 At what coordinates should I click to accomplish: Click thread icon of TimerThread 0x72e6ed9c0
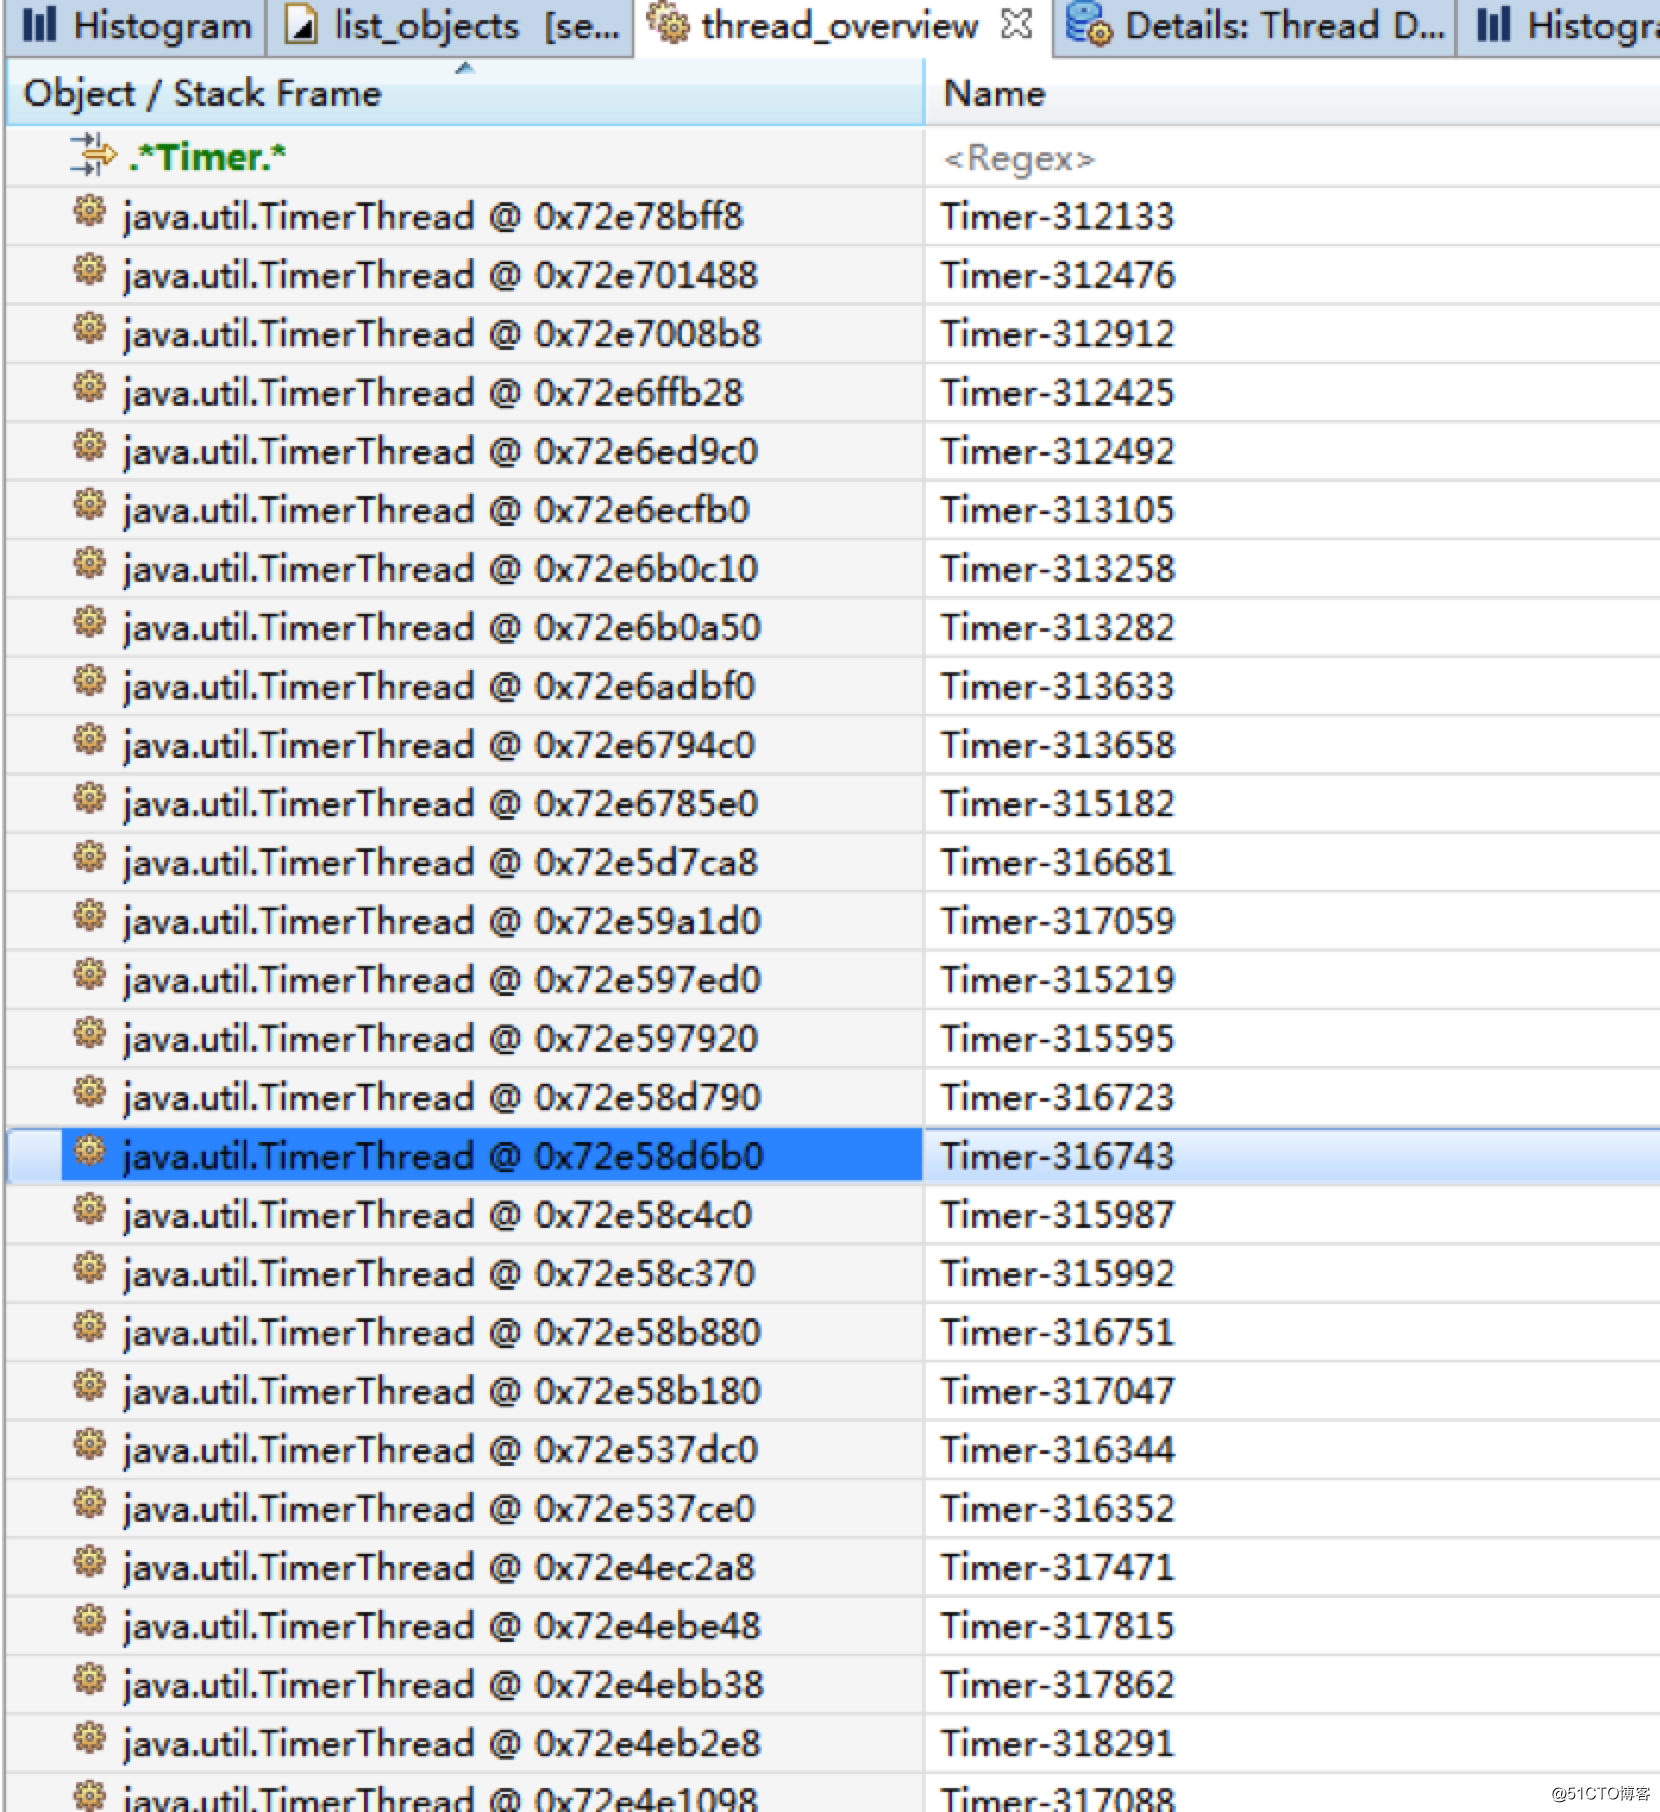click(89, 447)
